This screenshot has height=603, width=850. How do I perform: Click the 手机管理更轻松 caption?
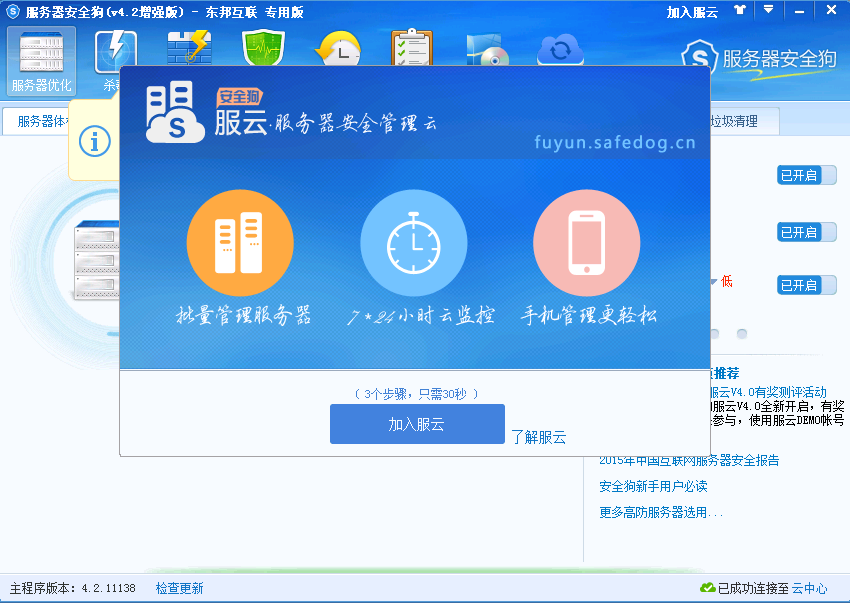589,315
